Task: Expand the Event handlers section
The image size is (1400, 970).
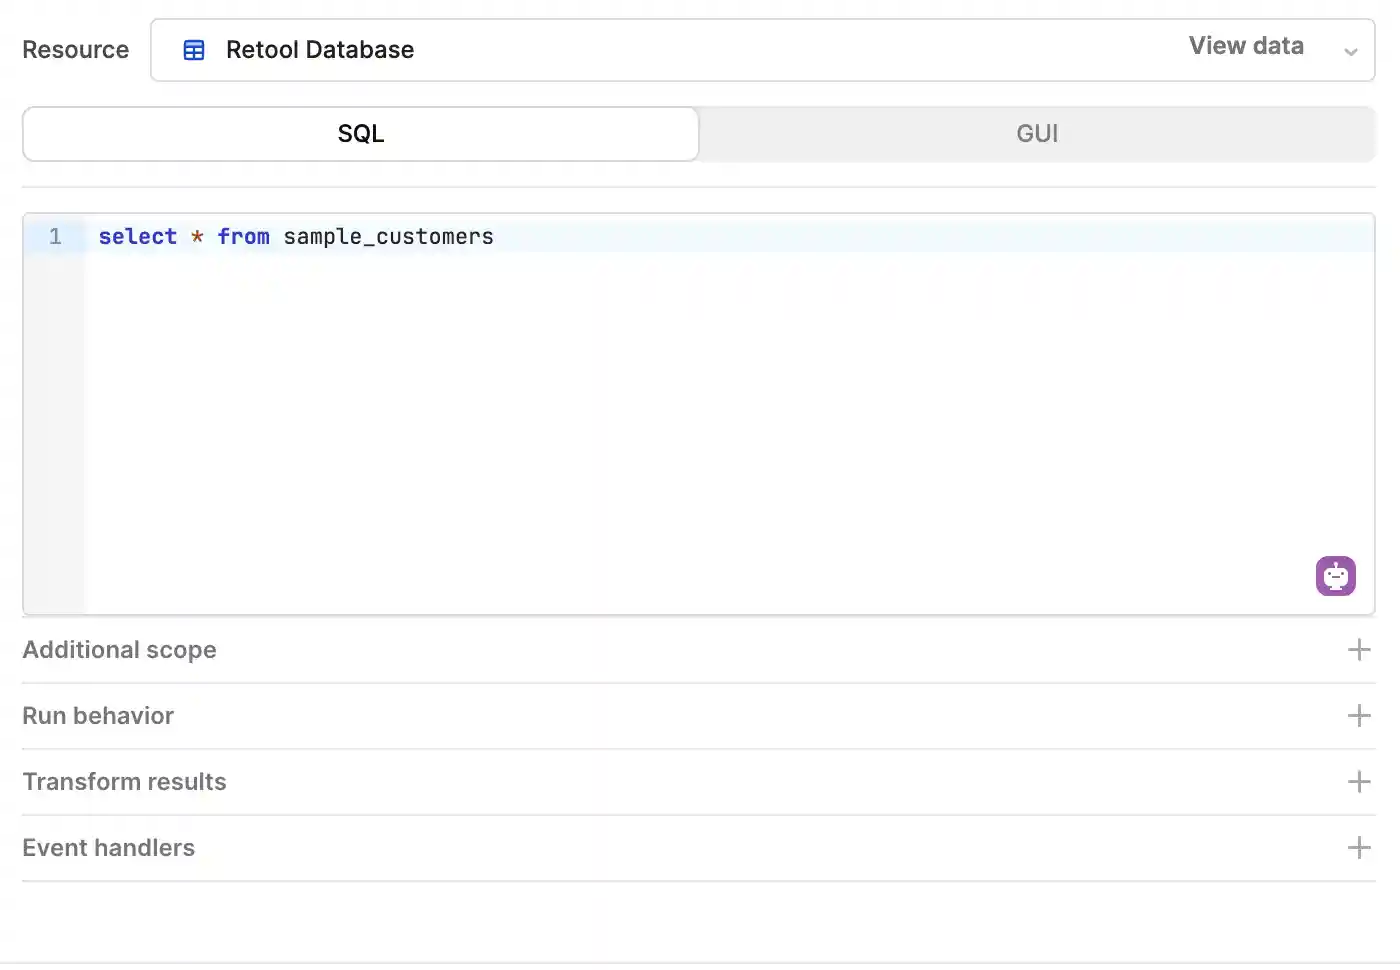Action: click(x=108, y=848)
